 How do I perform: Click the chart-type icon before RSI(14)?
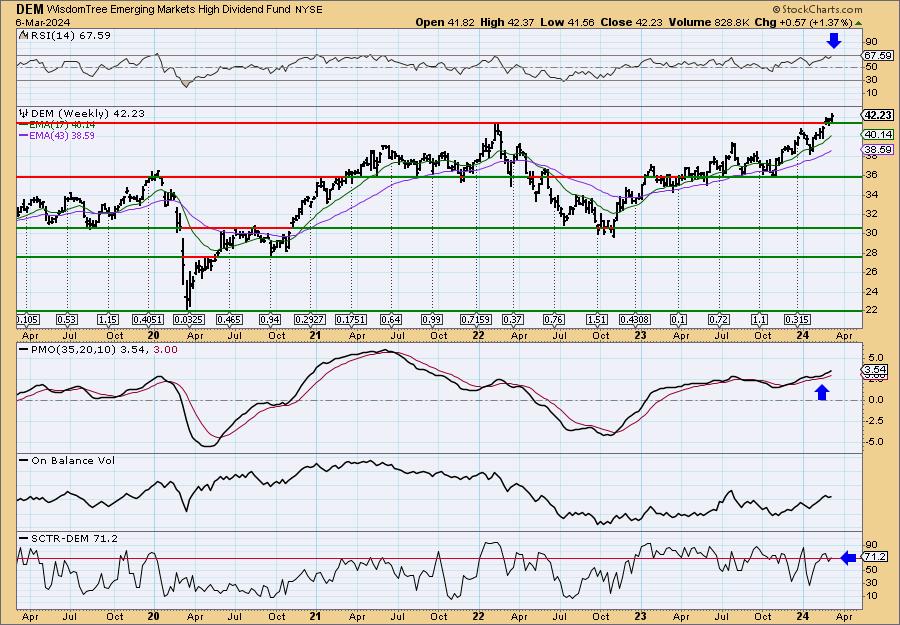(x=23, y=35)
